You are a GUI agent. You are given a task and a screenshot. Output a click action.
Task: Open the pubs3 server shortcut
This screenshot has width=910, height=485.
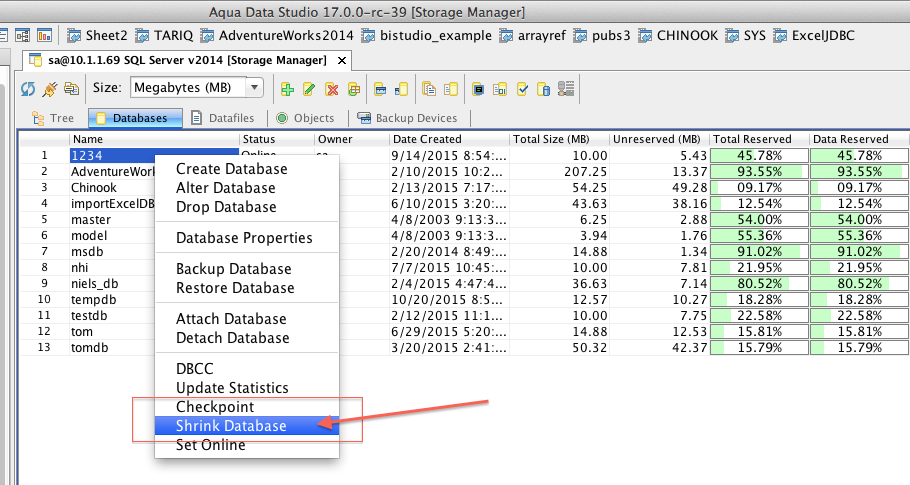click(602, 35)
